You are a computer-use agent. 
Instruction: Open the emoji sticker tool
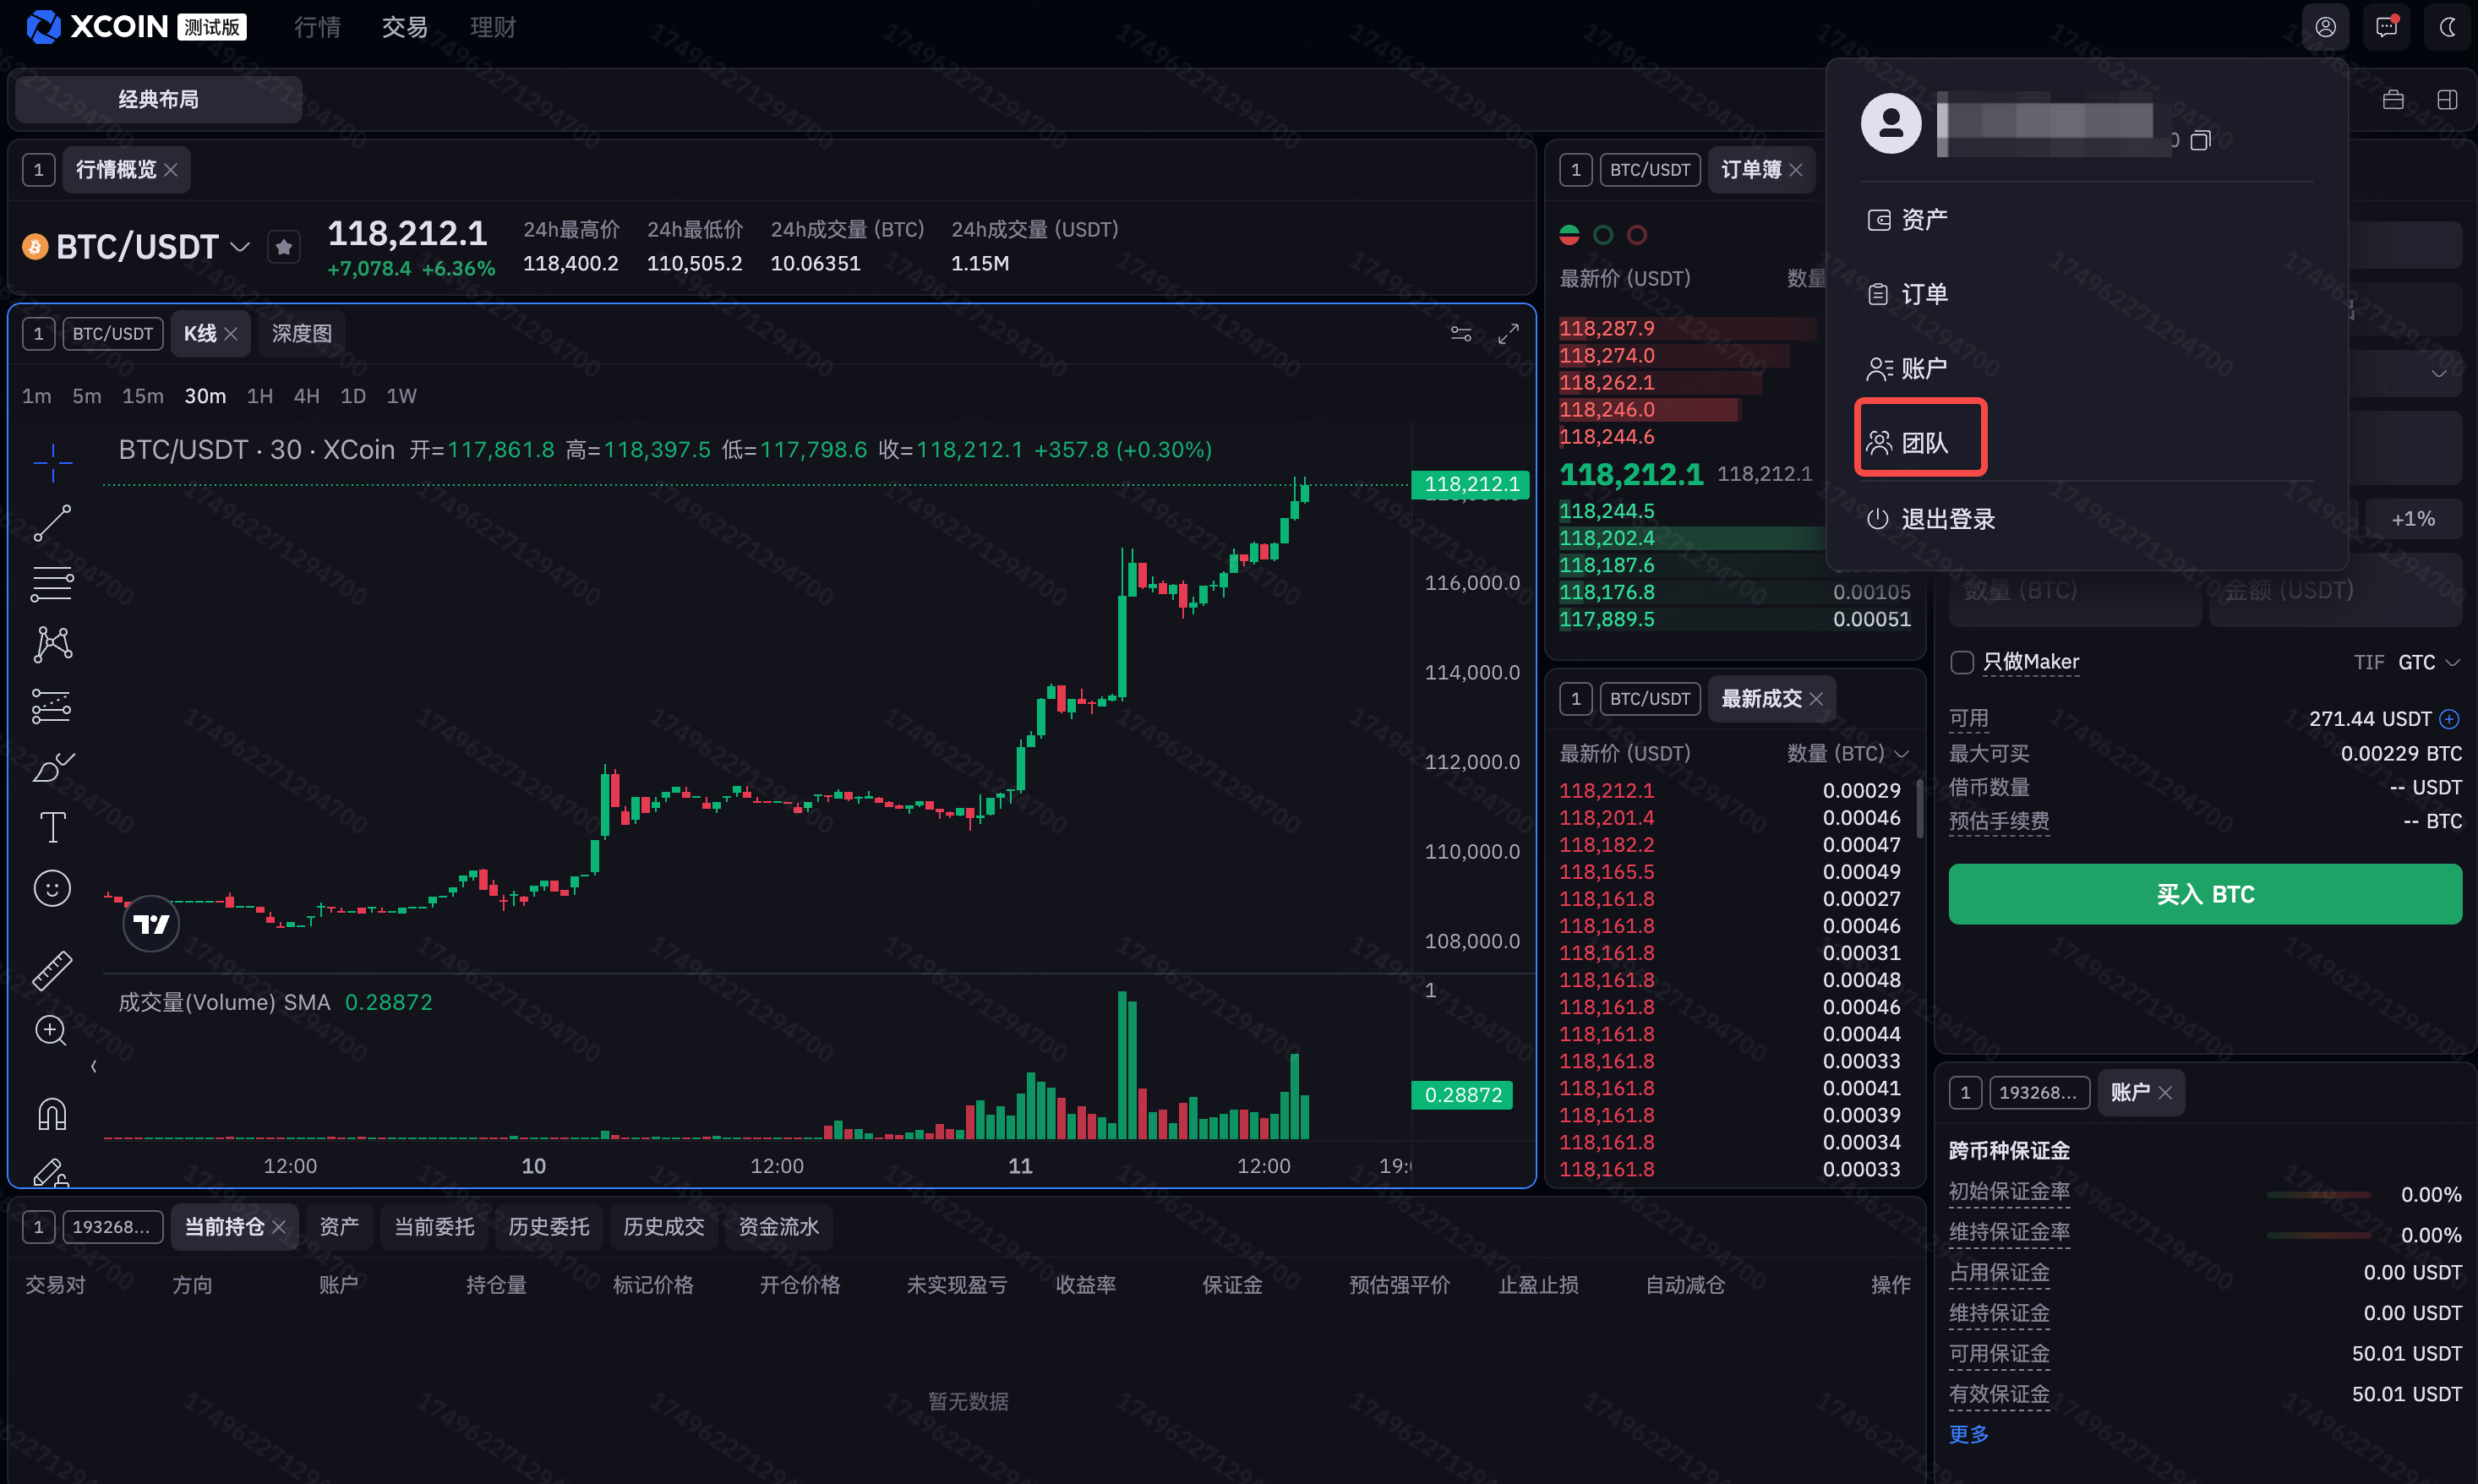(x=52, y=888)
